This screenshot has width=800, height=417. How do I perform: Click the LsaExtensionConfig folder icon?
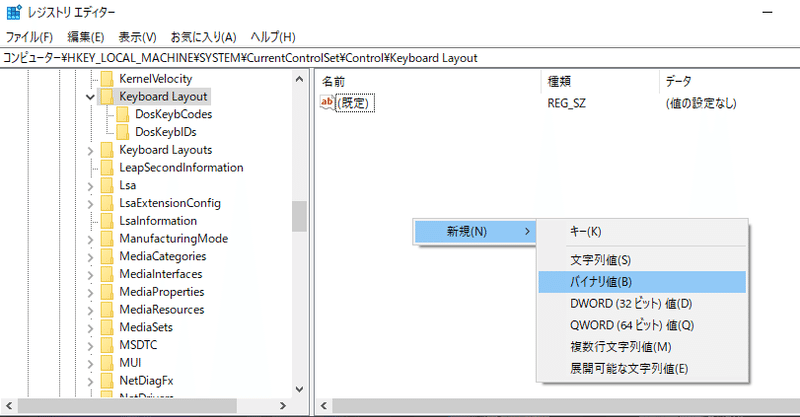(107, 203)
